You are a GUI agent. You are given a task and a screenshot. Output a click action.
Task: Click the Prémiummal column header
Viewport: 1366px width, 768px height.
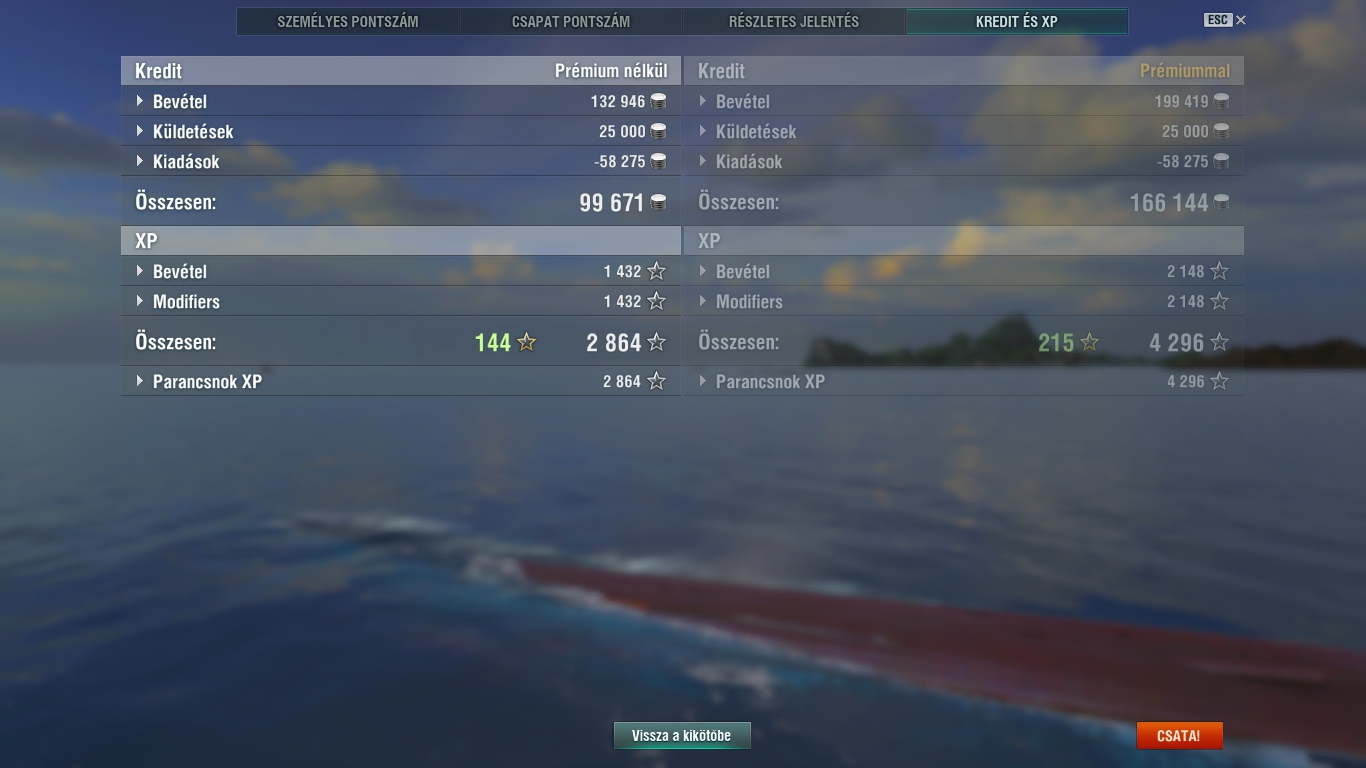[1185, 71]
